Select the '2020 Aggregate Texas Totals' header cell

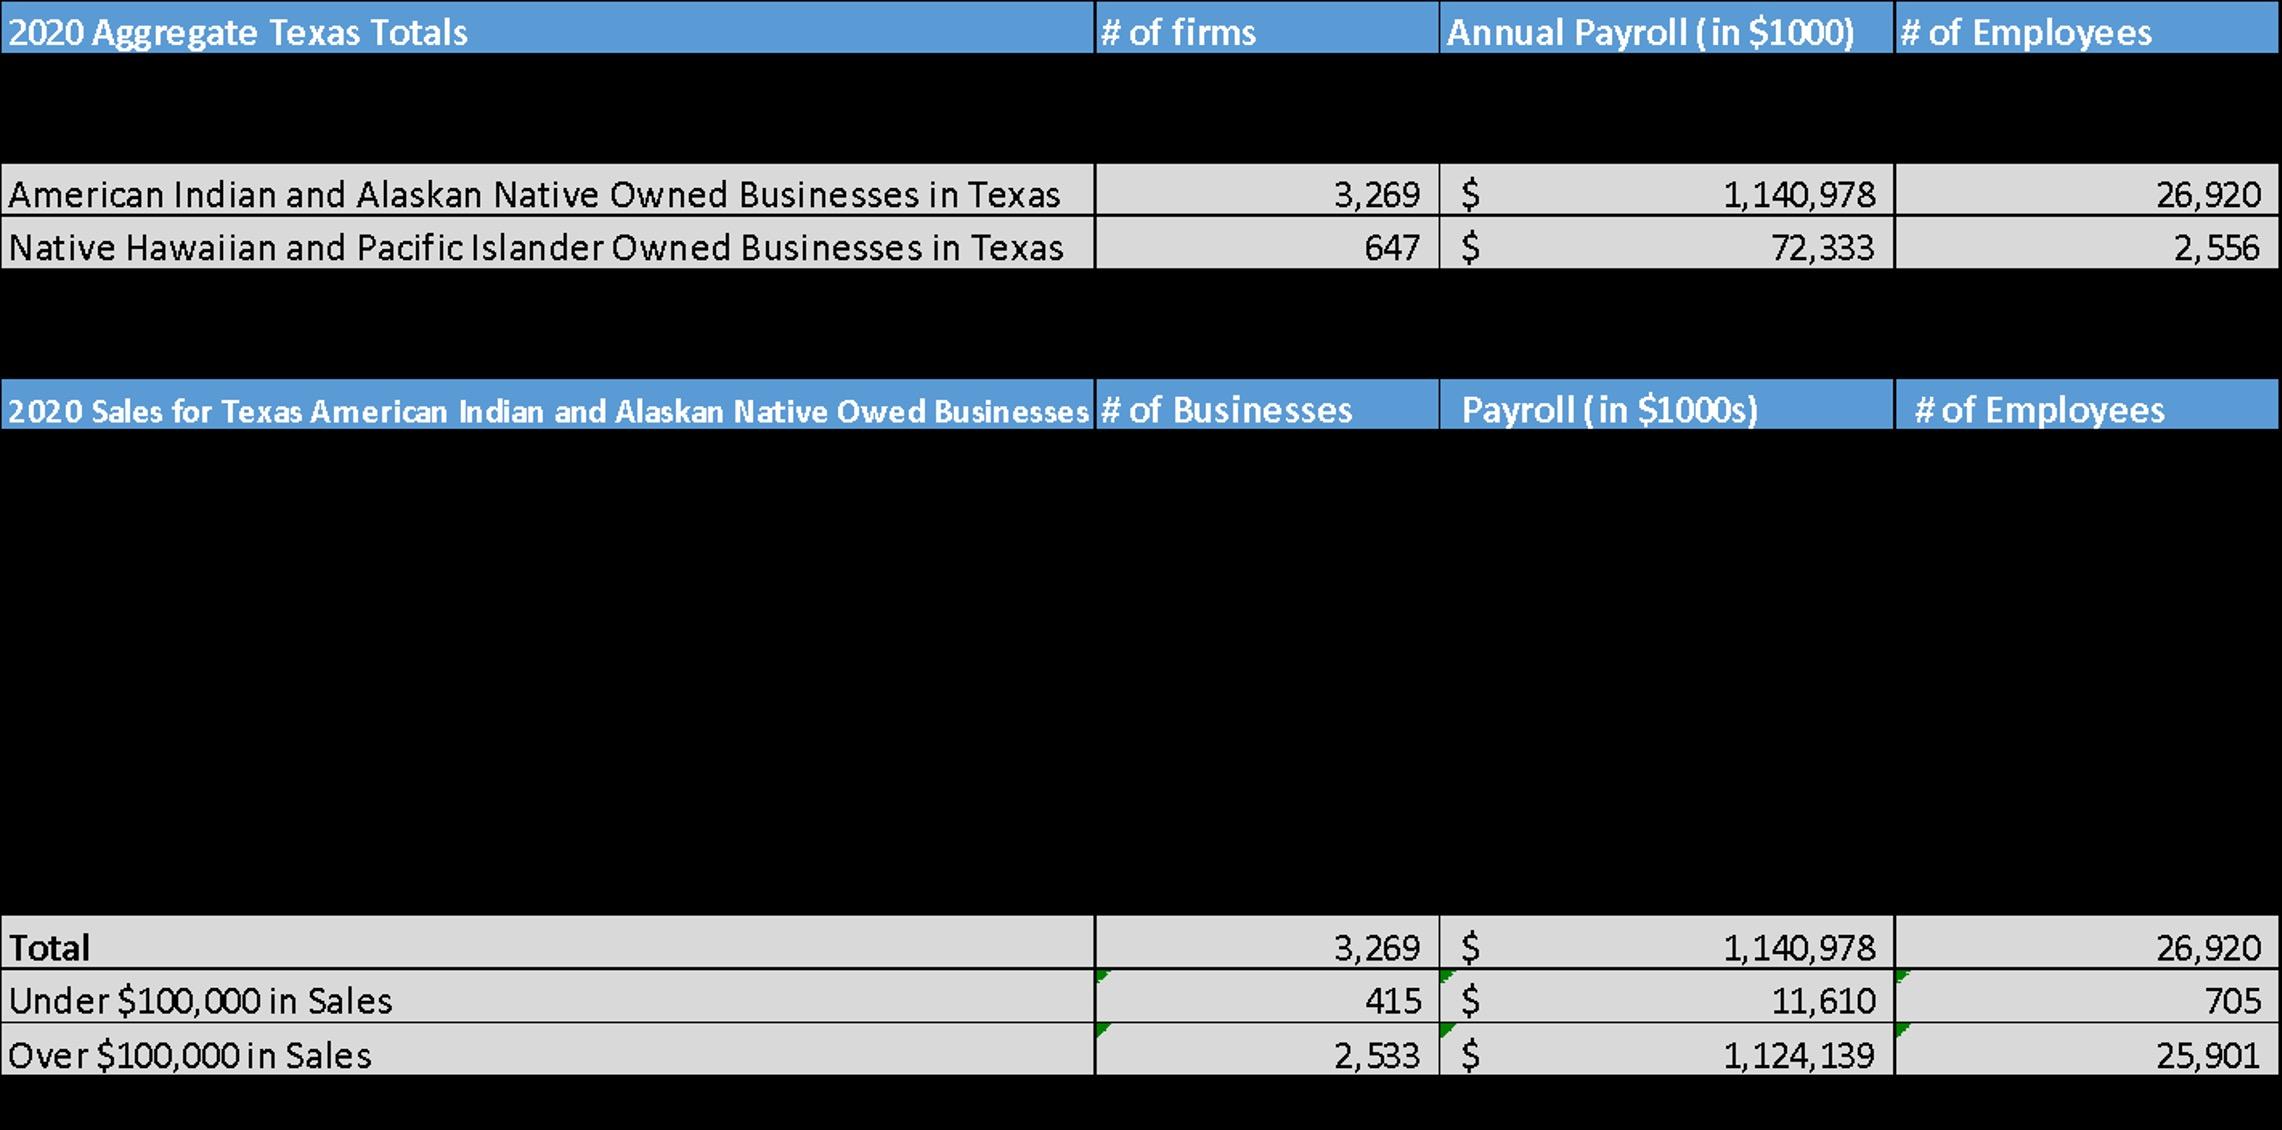[547, 28]
